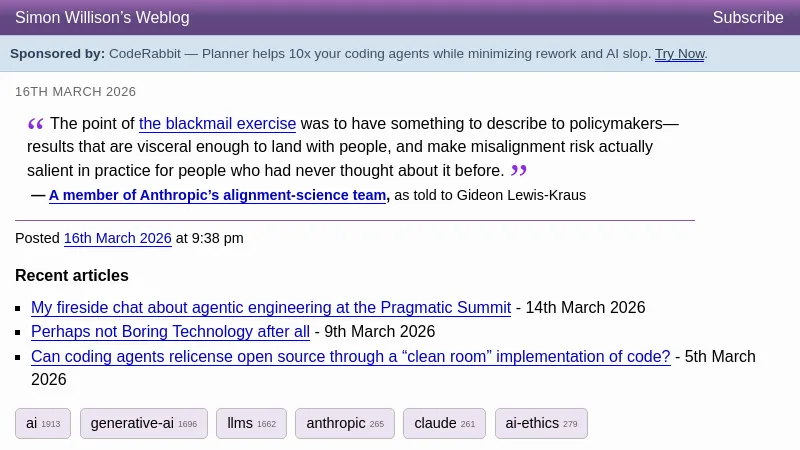Open Simon Willison's Weblog home link
Viewport: 800px width, 450px height.
pos(102,18)
